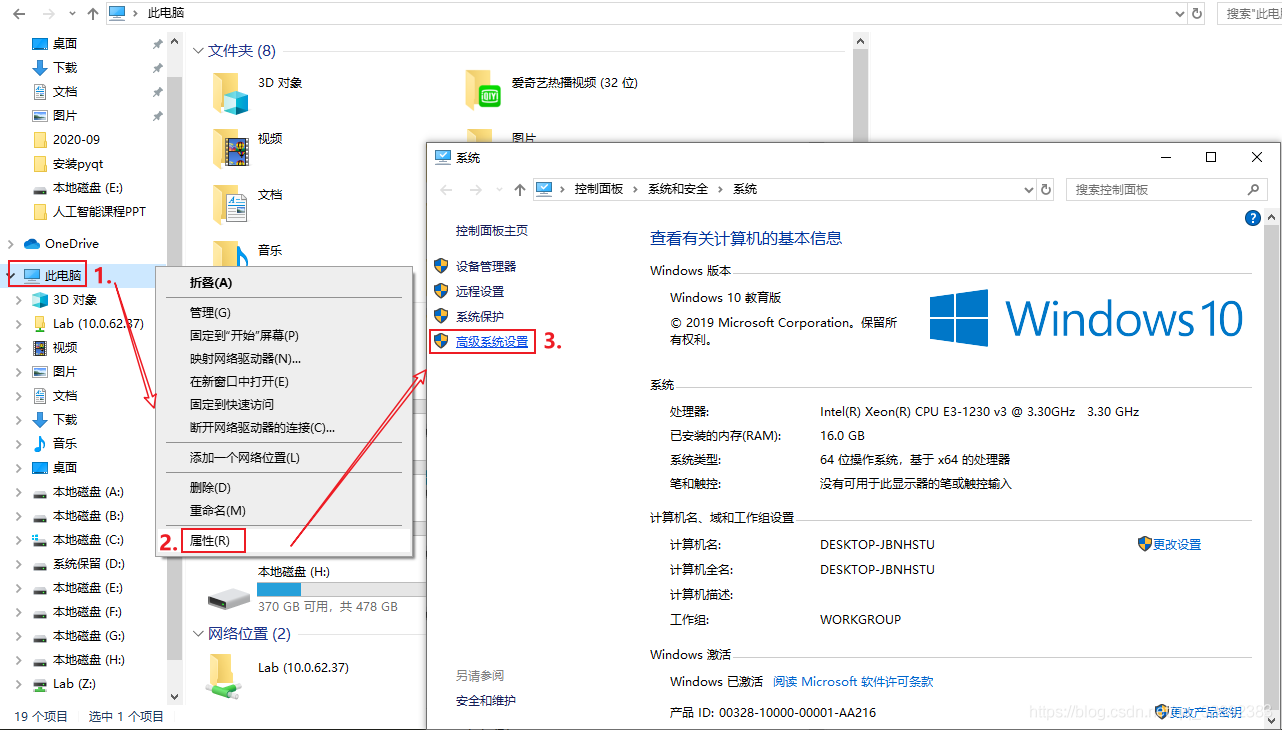The height and width of the screenshot is (730, 1282).
Task: Collapse the 网络位置 (2) group header
Action: pyautogui.click(x=198, y=633)
